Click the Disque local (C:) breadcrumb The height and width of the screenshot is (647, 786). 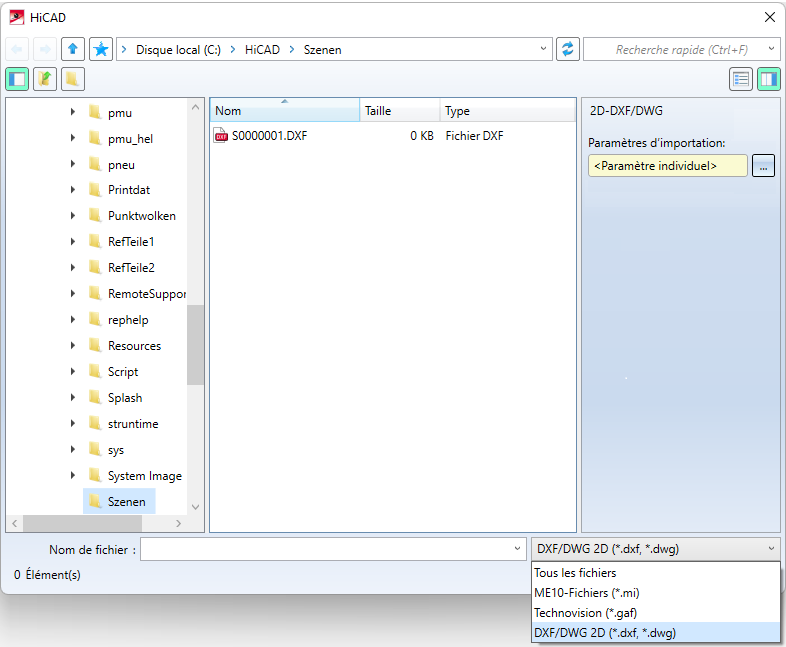point(178,50)
